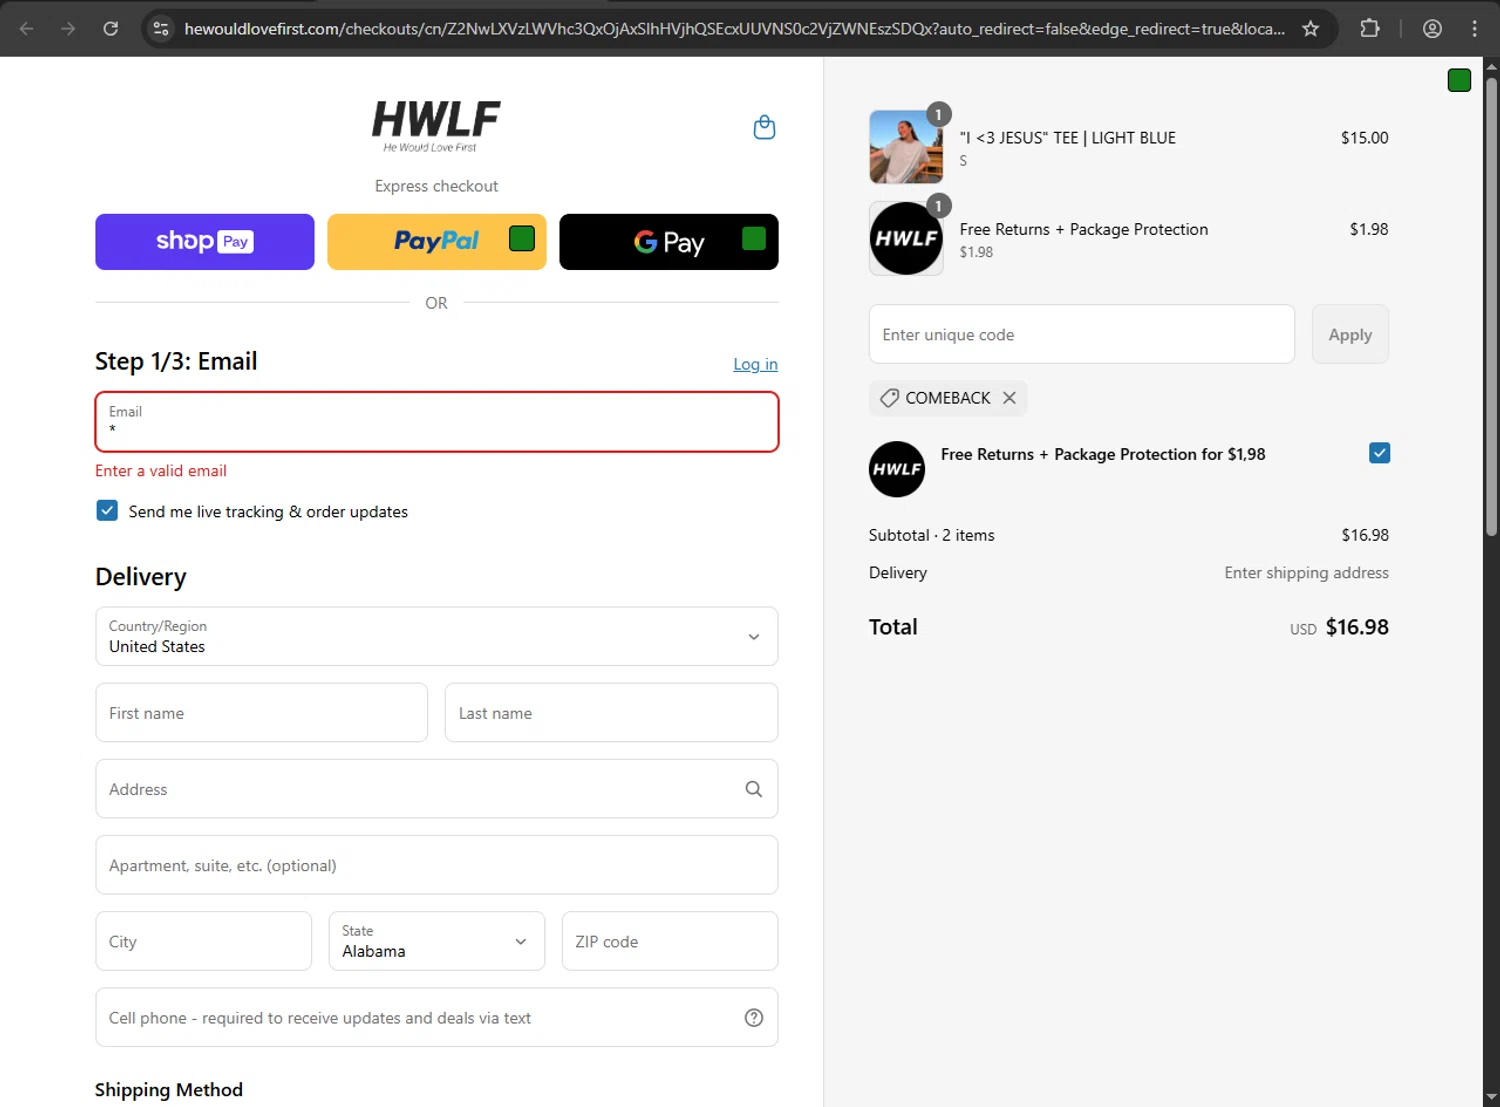Click the "I <3 JESUS" TEE product name
Viewport: 1500px width, 1107px height.
(1068, 138)
